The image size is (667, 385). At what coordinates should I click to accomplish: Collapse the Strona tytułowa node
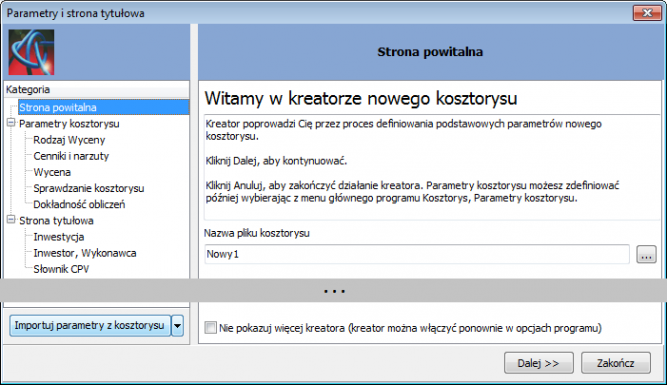11,220
